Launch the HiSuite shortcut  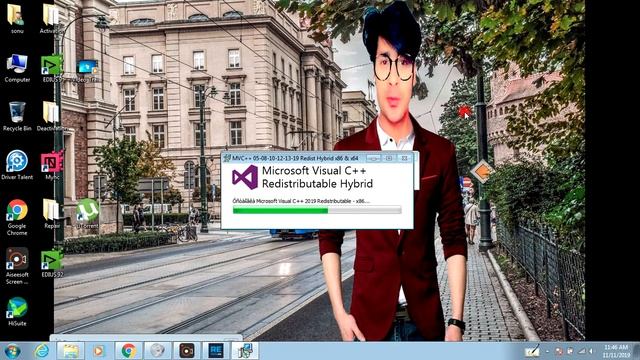coord(17,312)
